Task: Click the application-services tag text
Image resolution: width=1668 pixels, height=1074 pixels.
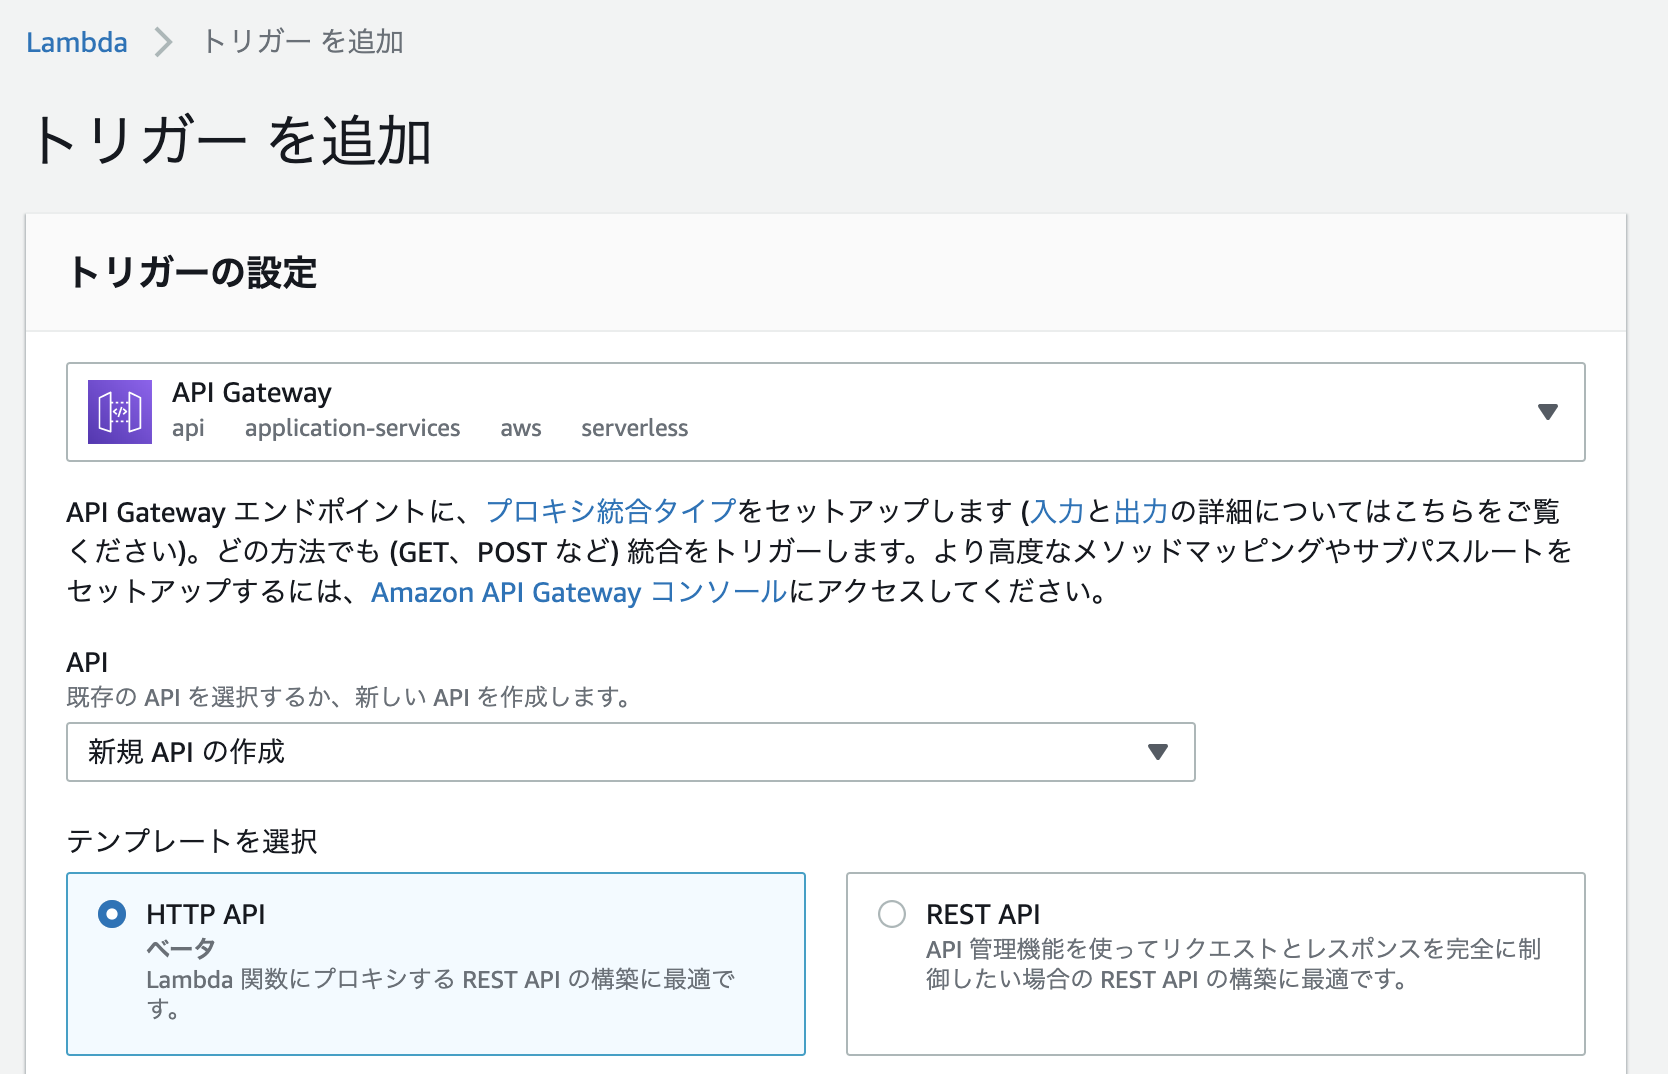Action: (x=352, y=428)
